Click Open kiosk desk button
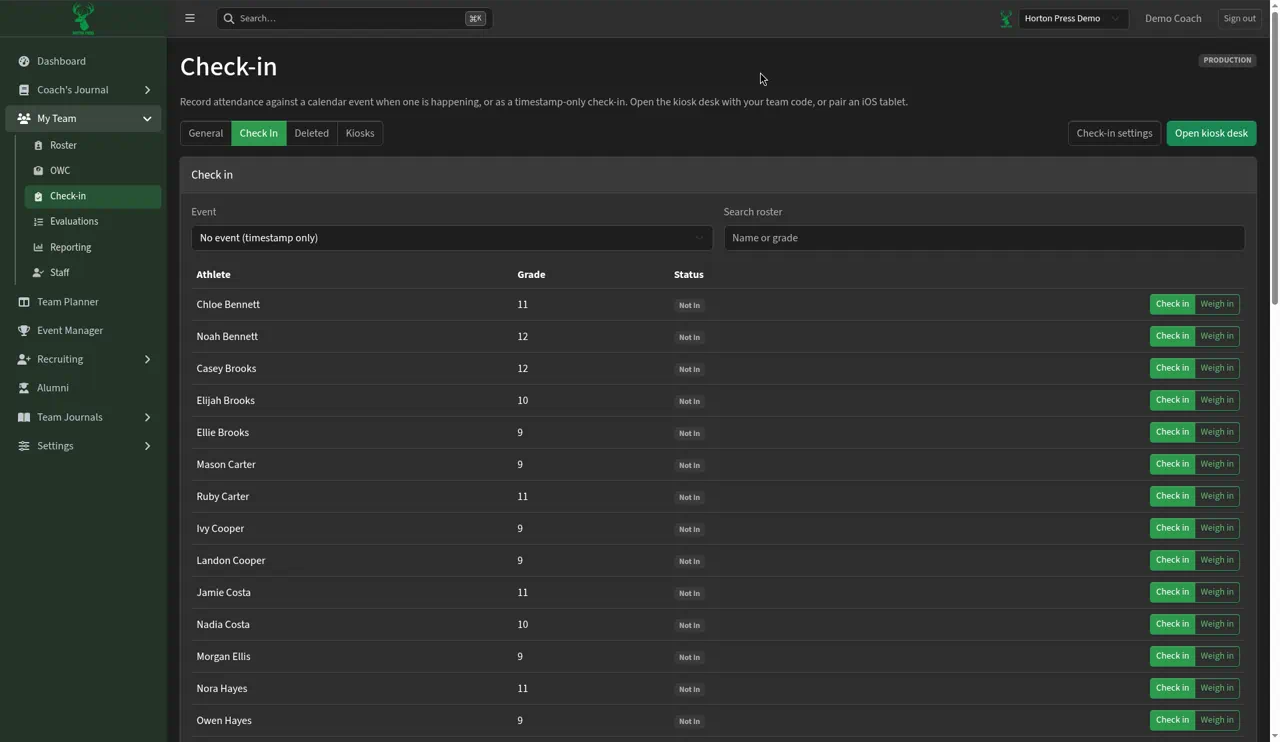 (1211, 133)
